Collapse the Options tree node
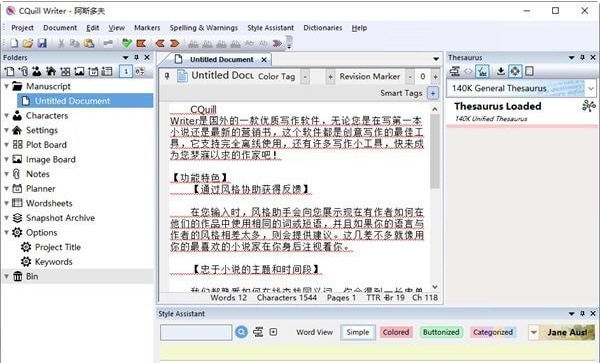The height and width of the screenshot is (363, 603). pos(7,232)
